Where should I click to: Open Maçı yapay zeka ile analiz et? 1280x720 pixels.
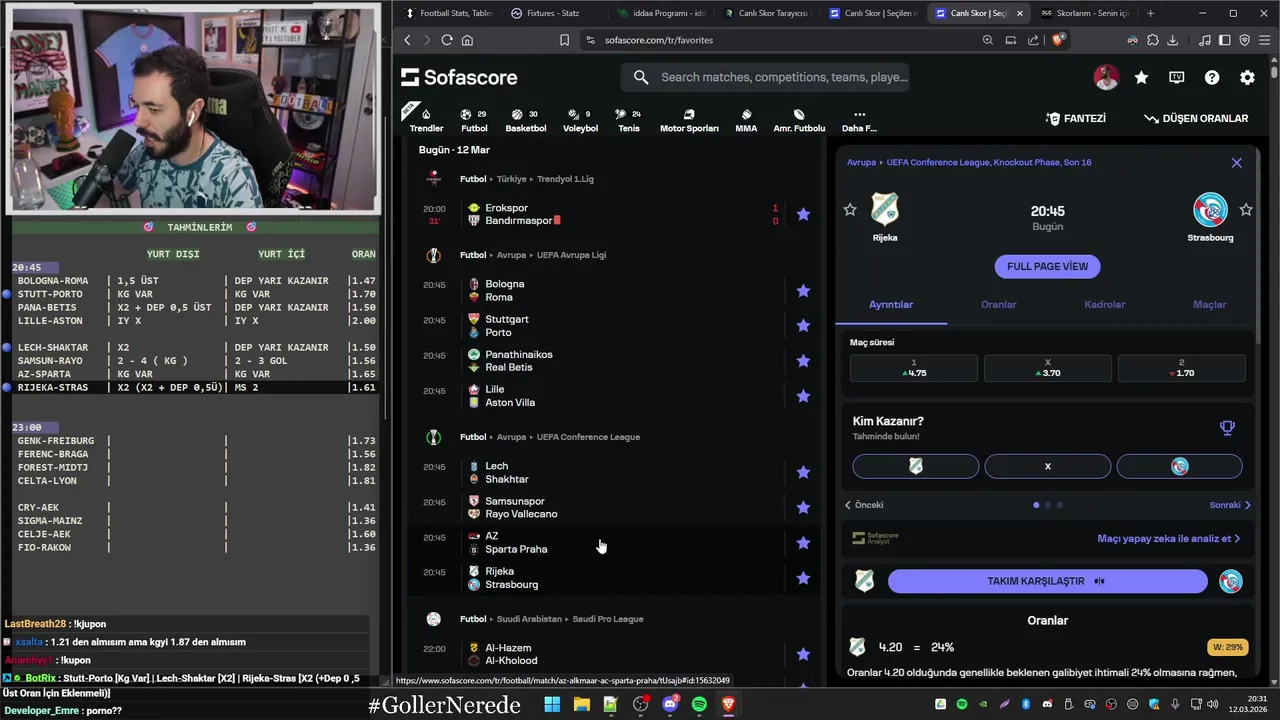[x=1168, y=538]
